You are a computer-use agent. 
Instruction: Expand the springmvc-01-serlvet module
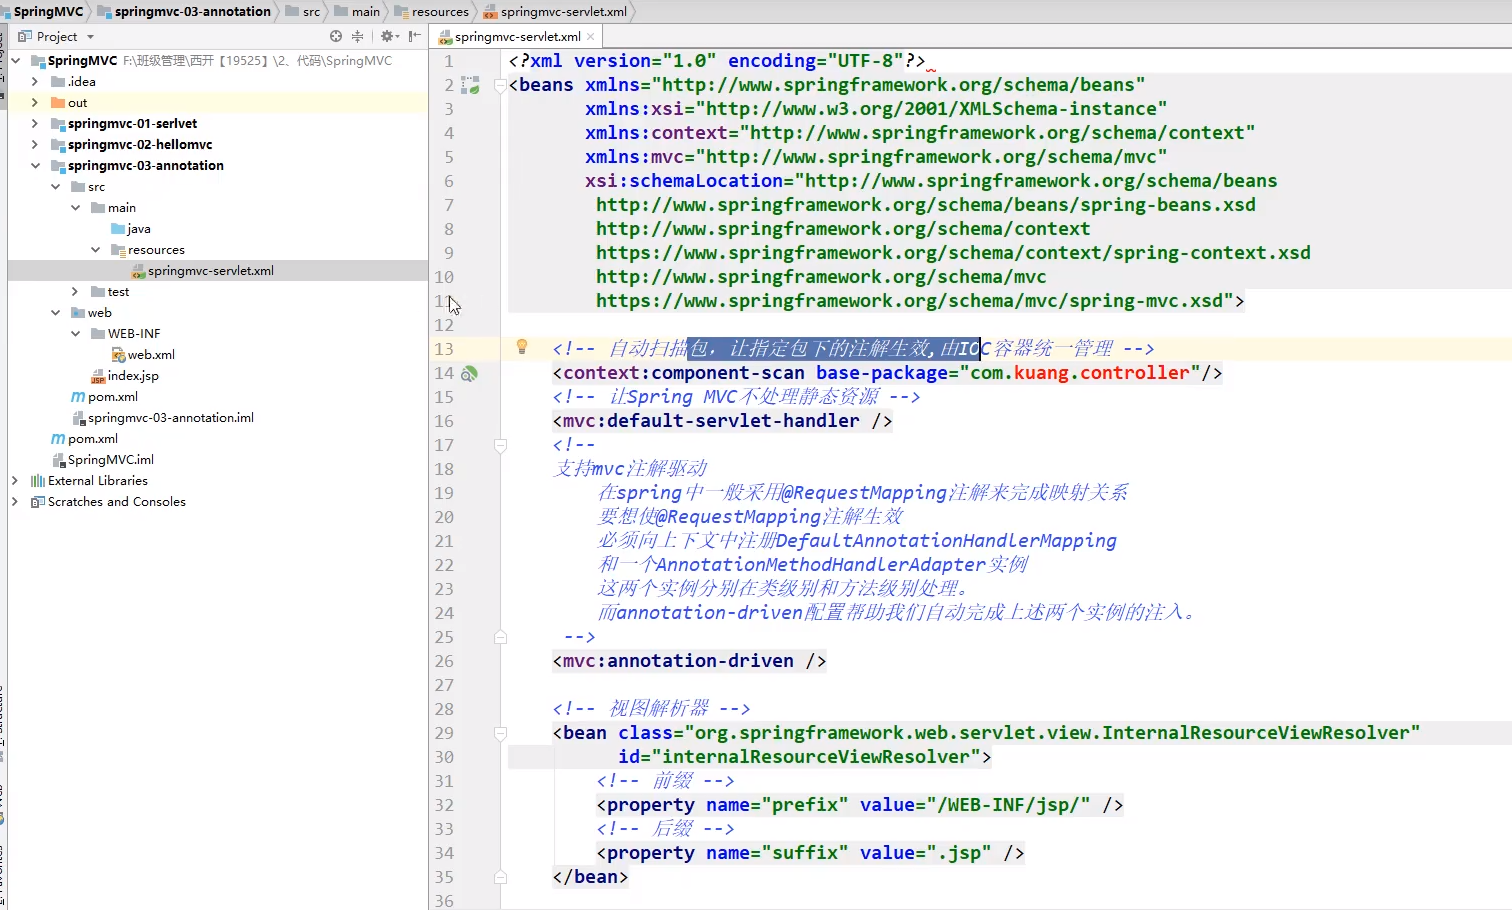tap(35, 124)
